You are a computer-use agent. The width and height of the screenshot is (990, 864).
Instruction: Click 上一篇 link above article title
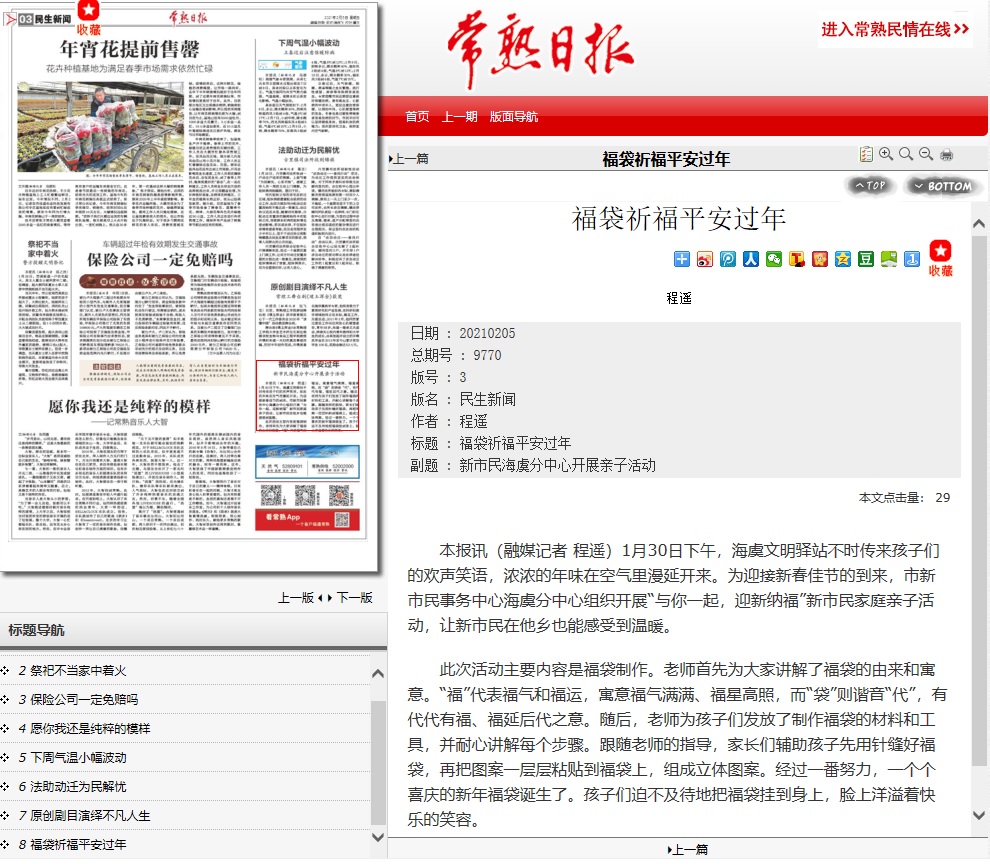point(409,159)
